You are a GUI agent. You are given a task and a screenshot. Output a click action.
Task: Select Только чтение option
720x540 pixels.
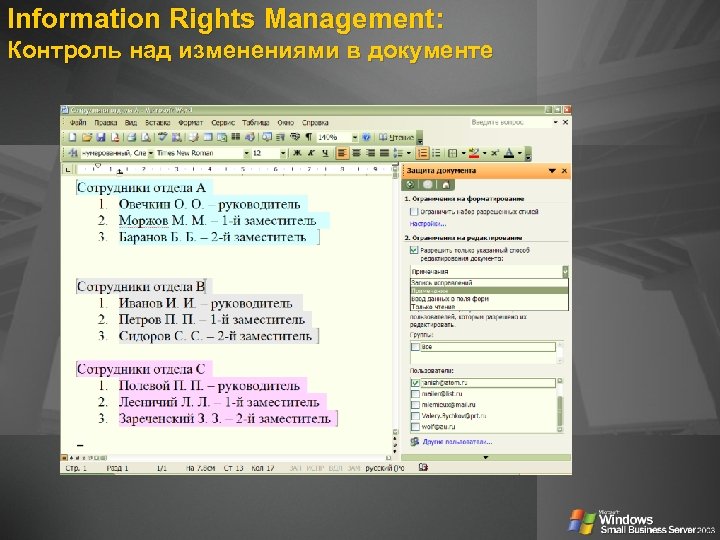489,307
